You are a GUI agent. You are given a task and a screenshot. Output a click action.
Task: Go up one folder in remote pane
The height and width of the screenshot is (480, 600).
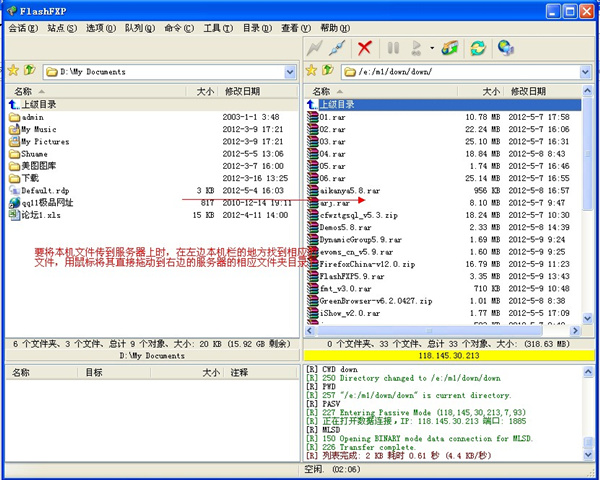(329, 71)
